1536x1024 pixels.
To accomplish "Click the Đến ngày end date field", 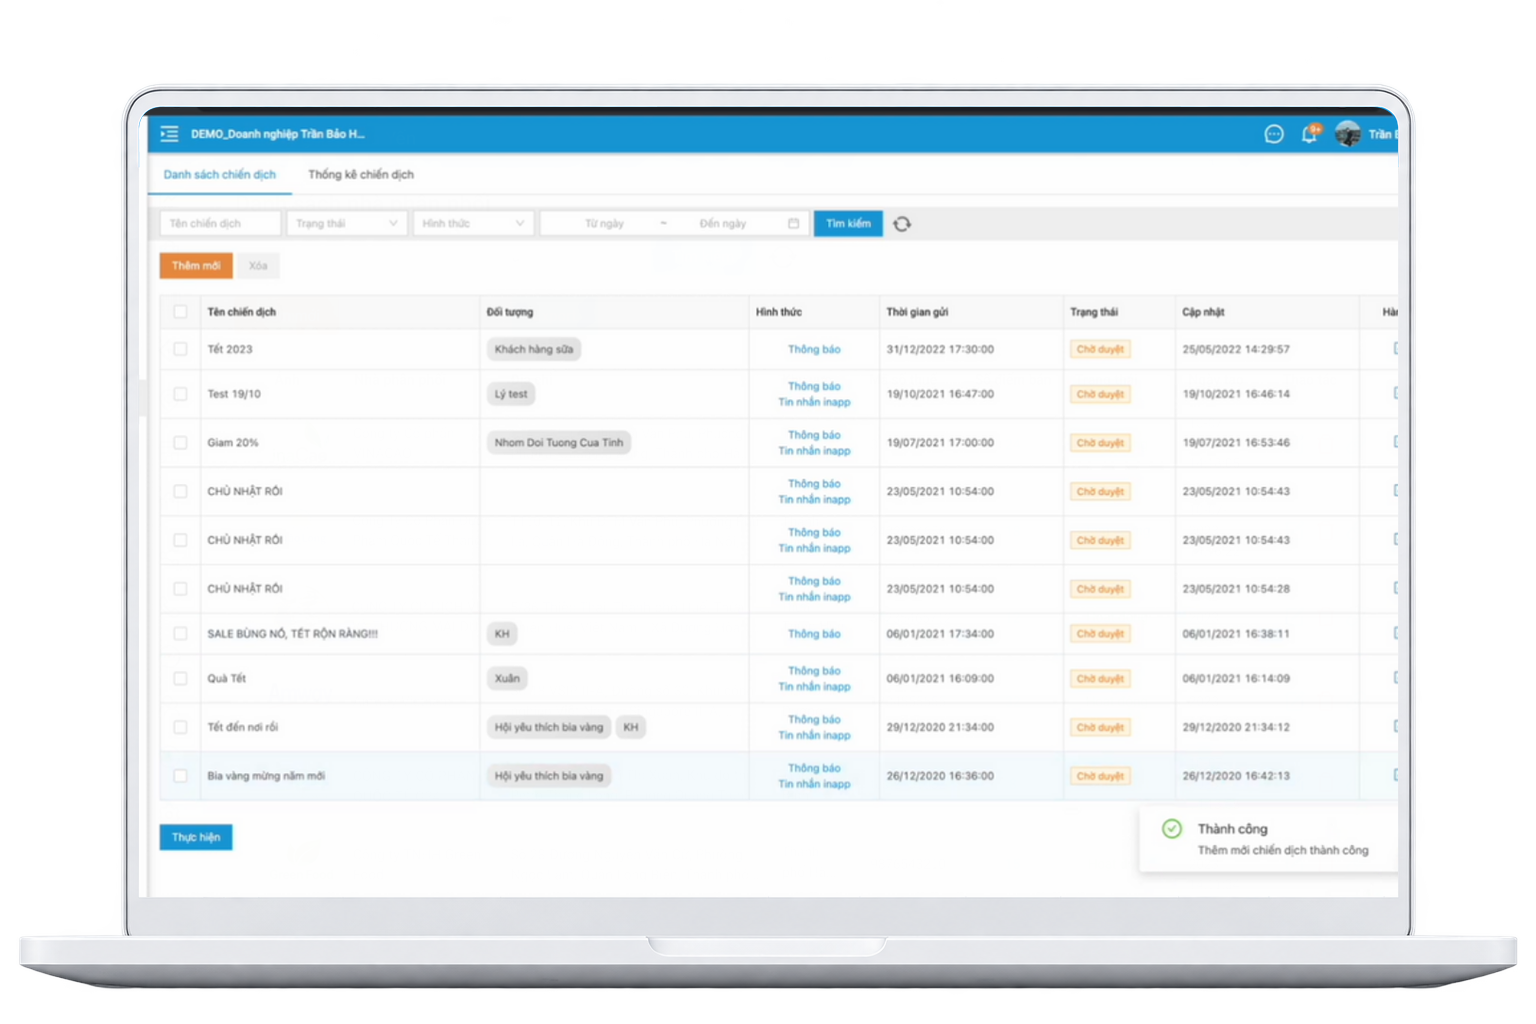I will [x=723, y=223].
